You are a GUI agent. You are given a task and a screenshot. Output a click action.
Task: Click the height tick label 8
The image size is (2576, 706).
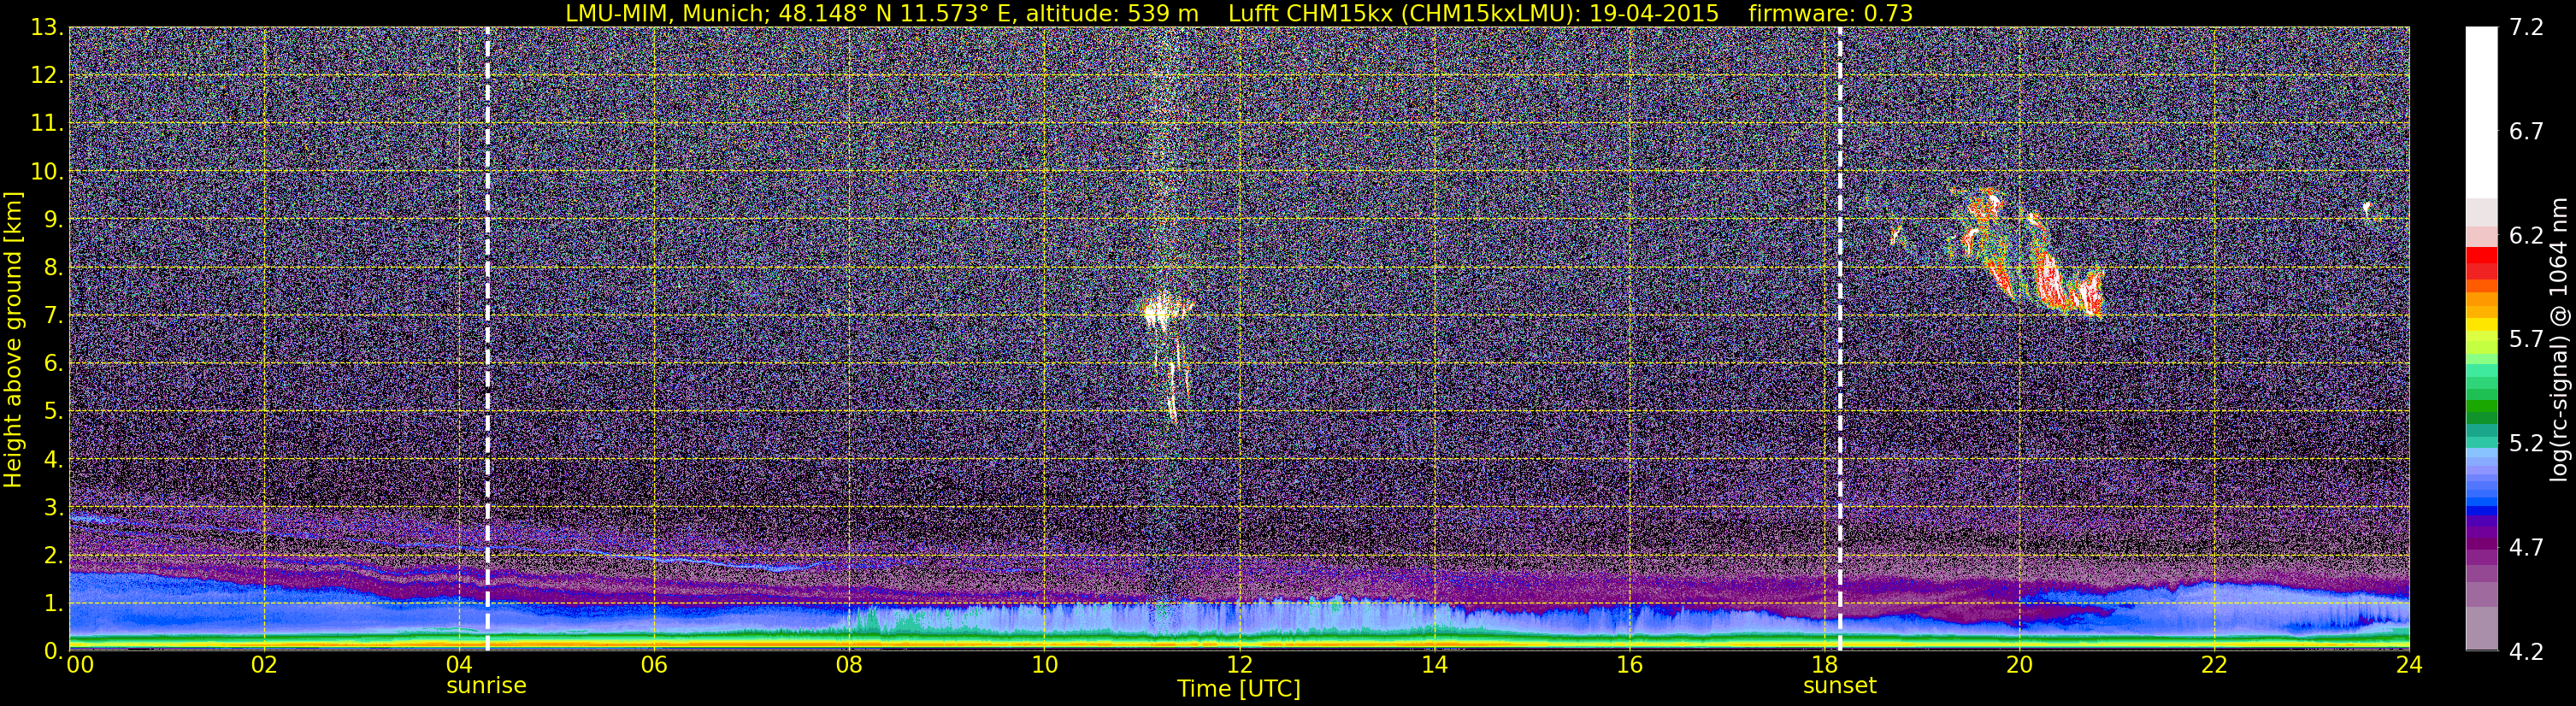click(x=53, y=268)
